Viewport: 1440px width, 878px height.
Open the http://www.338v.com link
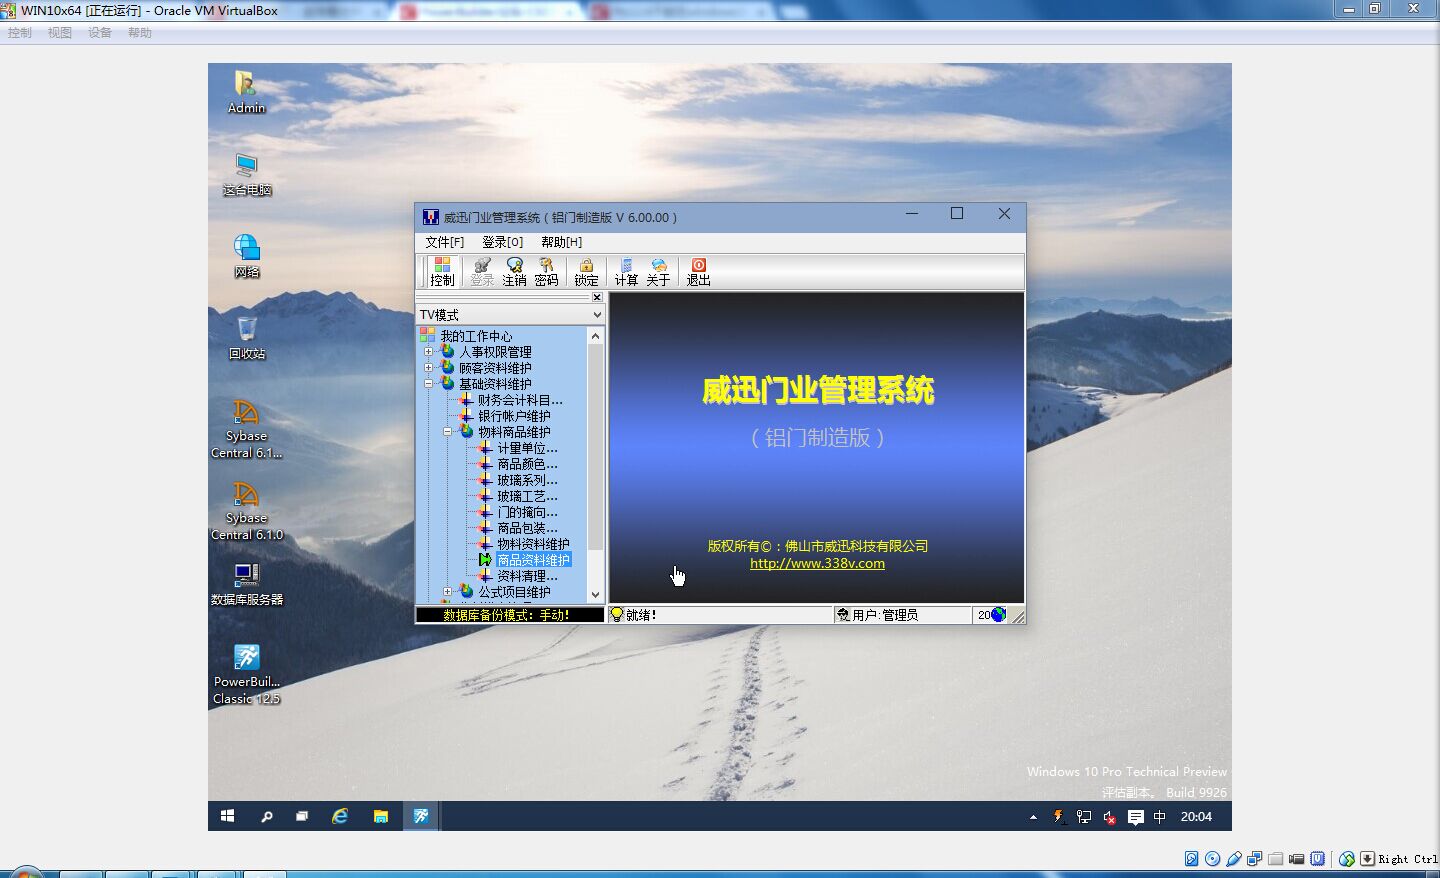coord(817,563)
